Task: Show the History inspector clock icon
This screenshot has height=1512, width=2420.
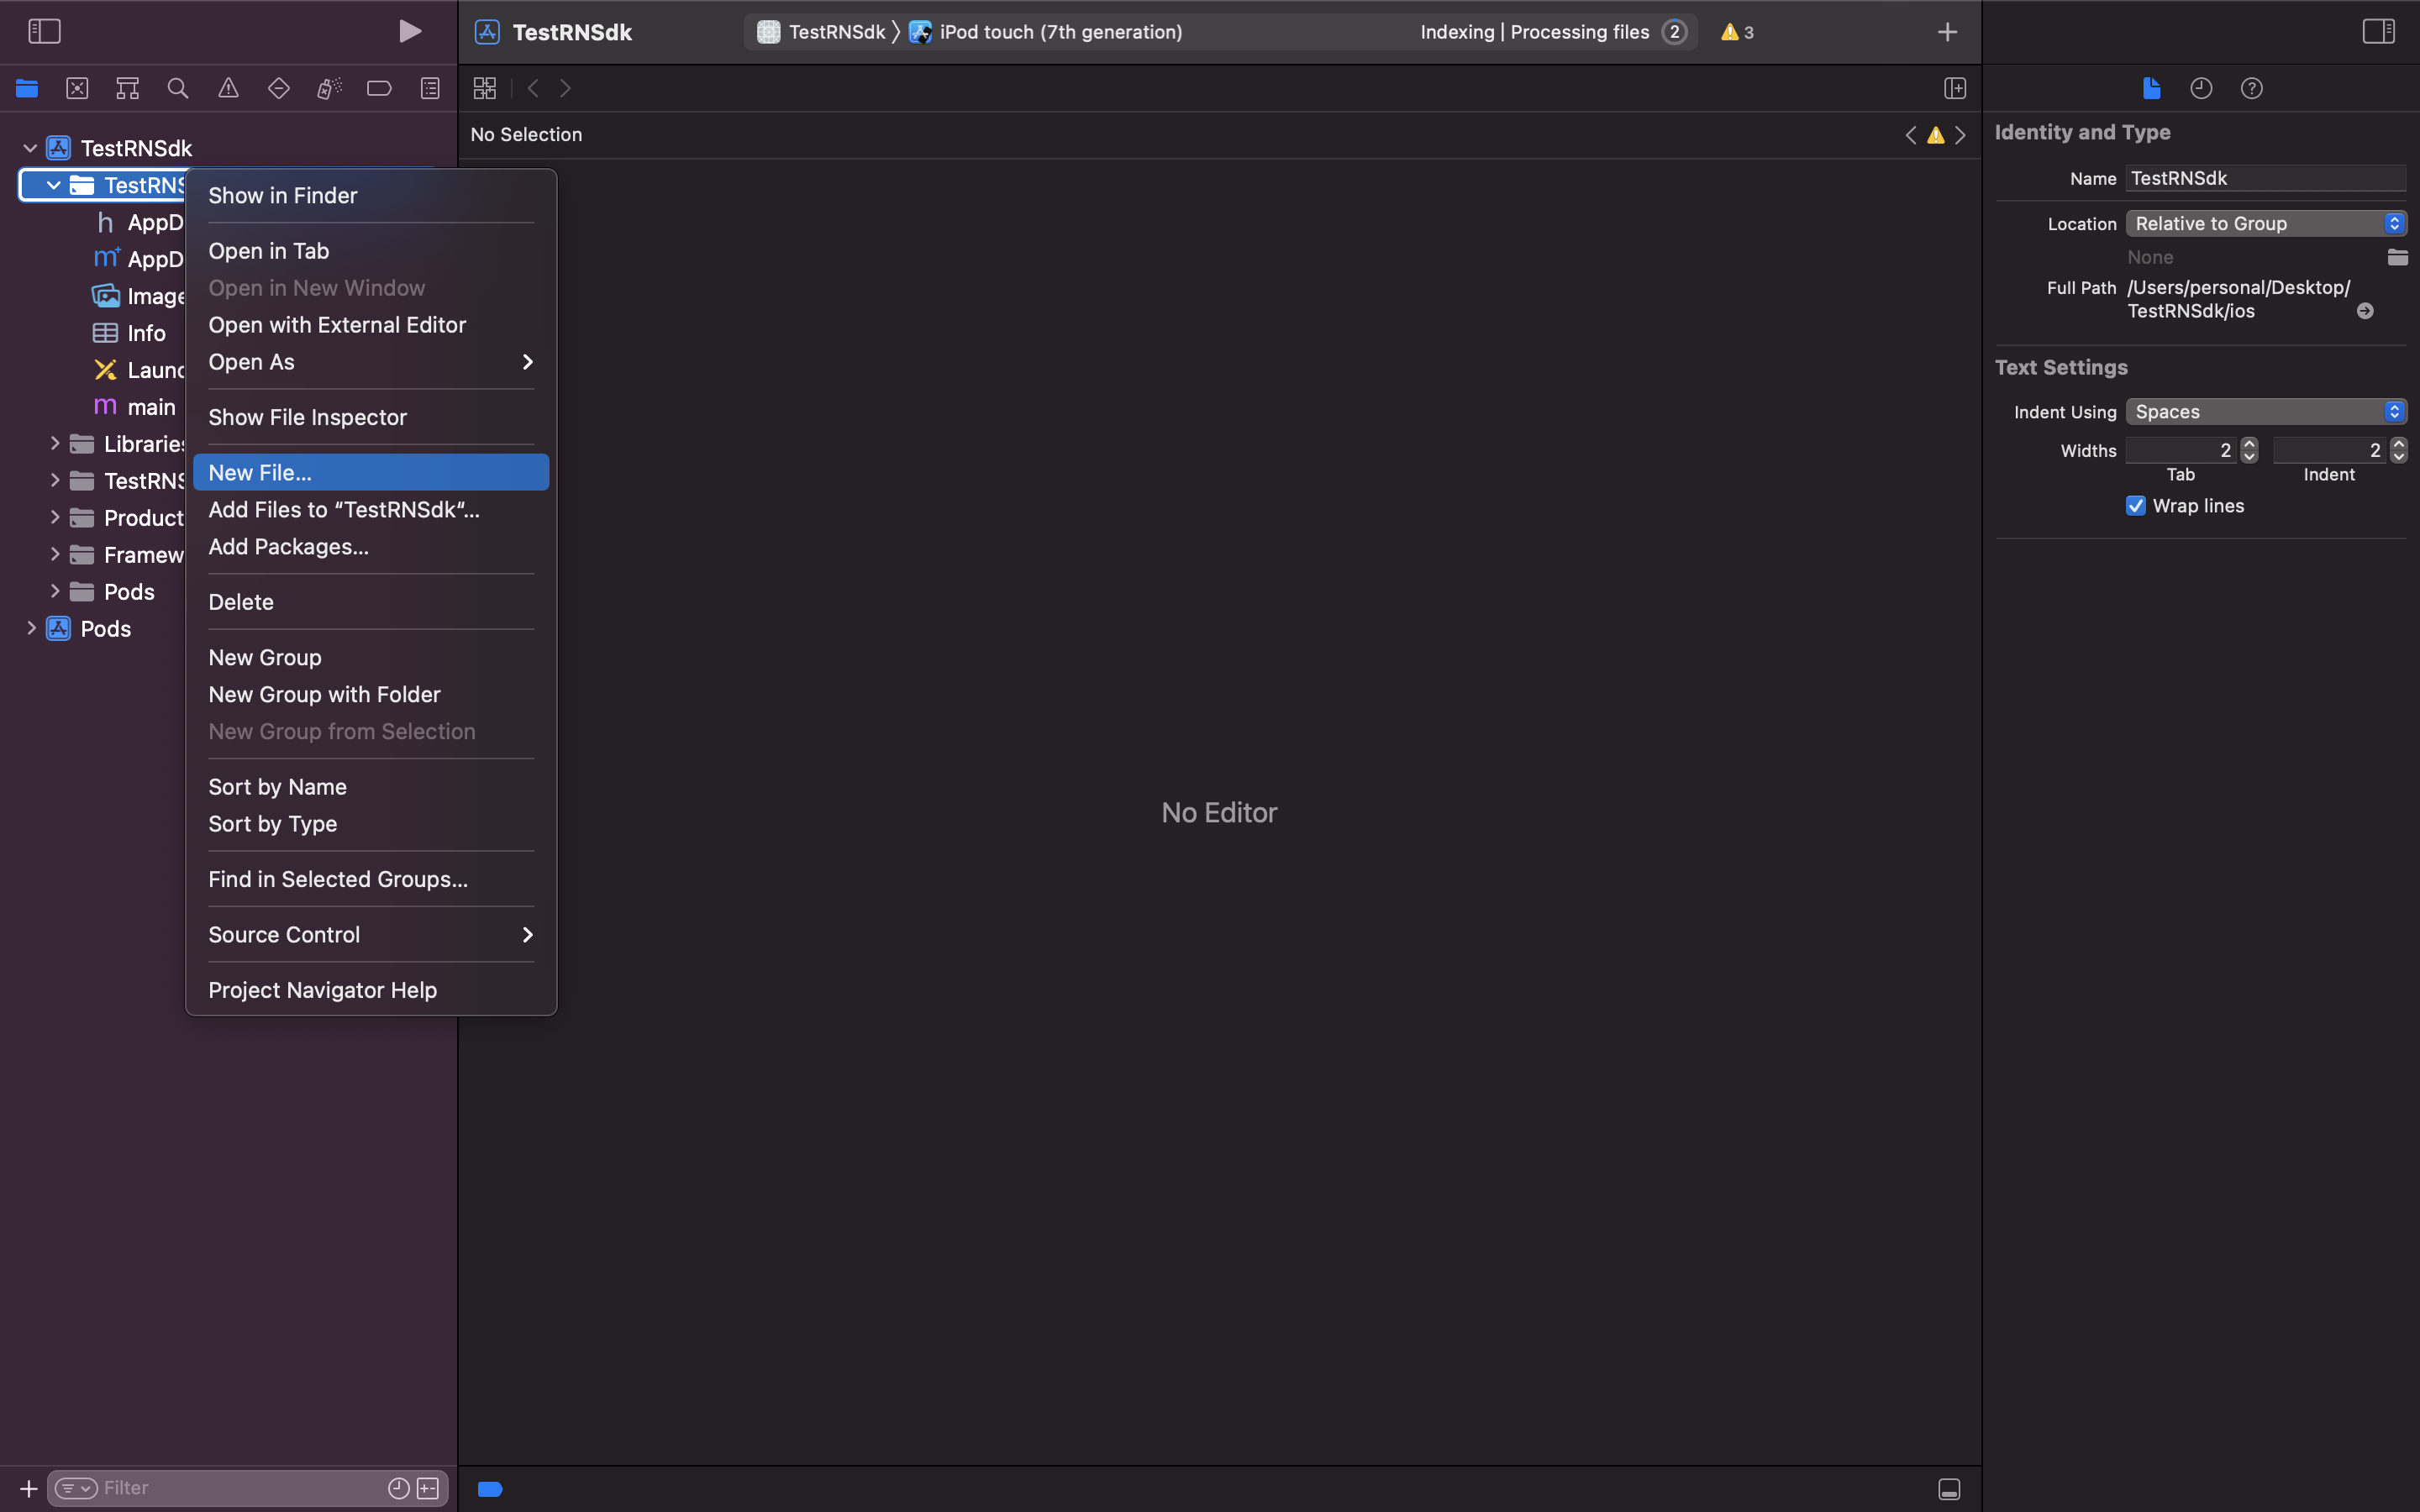Action: 2201,89
